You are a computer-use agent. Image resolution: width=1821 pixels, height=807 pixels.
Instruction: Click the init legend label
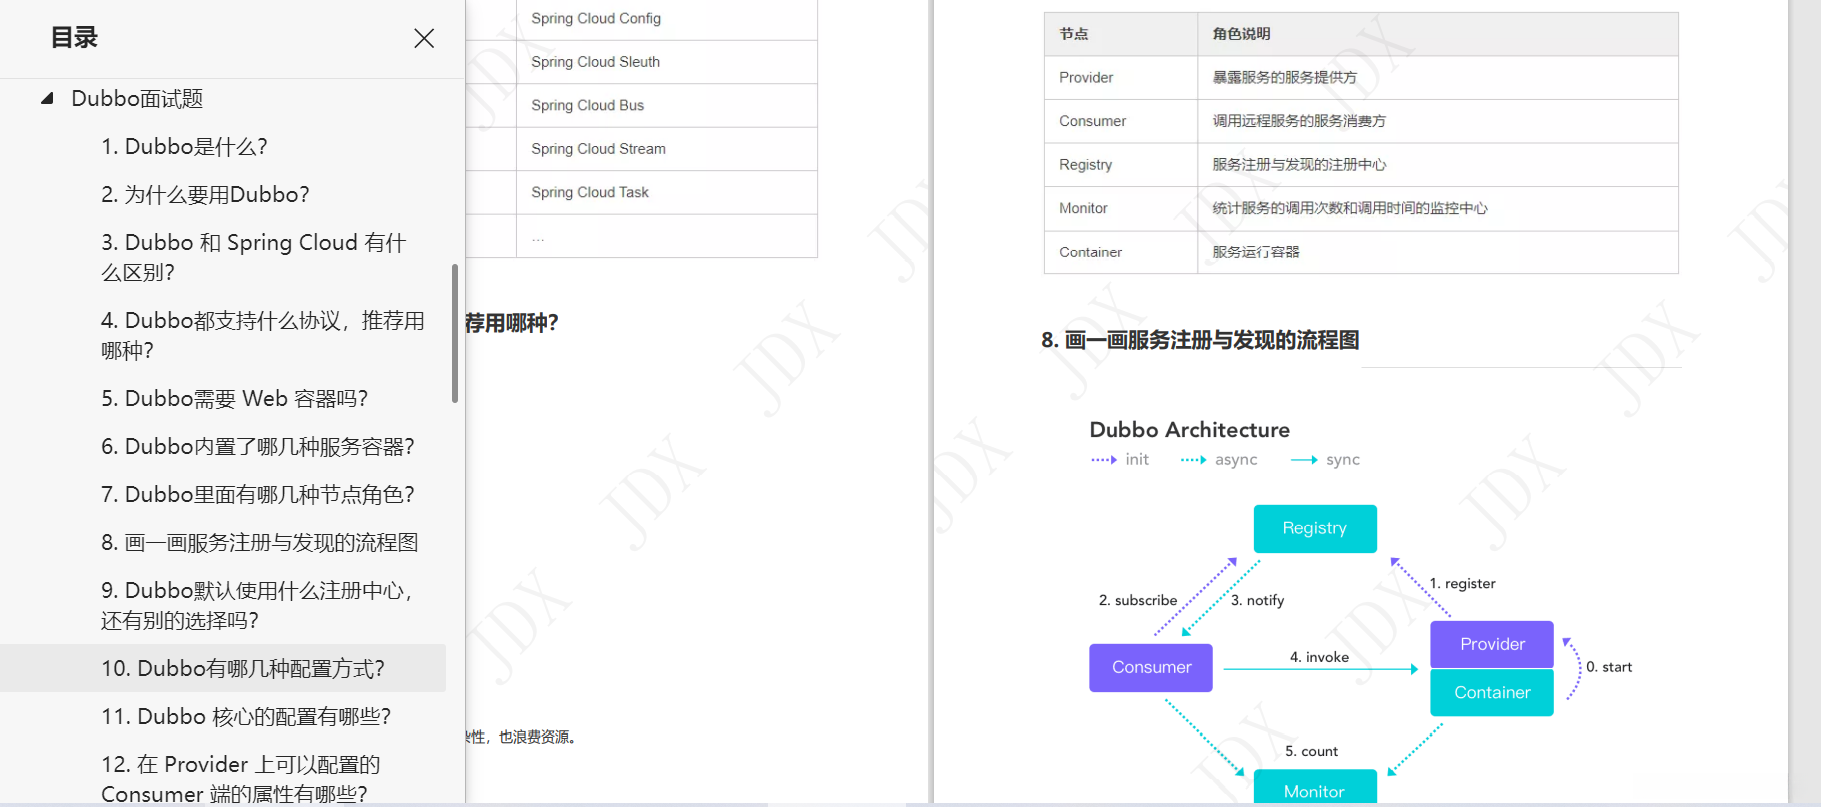(x=1137, y=460)
